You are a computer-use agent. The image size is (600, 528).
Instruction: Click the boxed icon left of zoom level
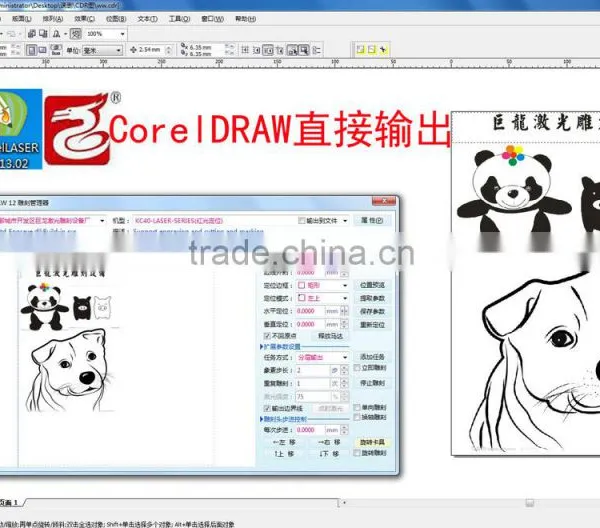coord(76,34)
